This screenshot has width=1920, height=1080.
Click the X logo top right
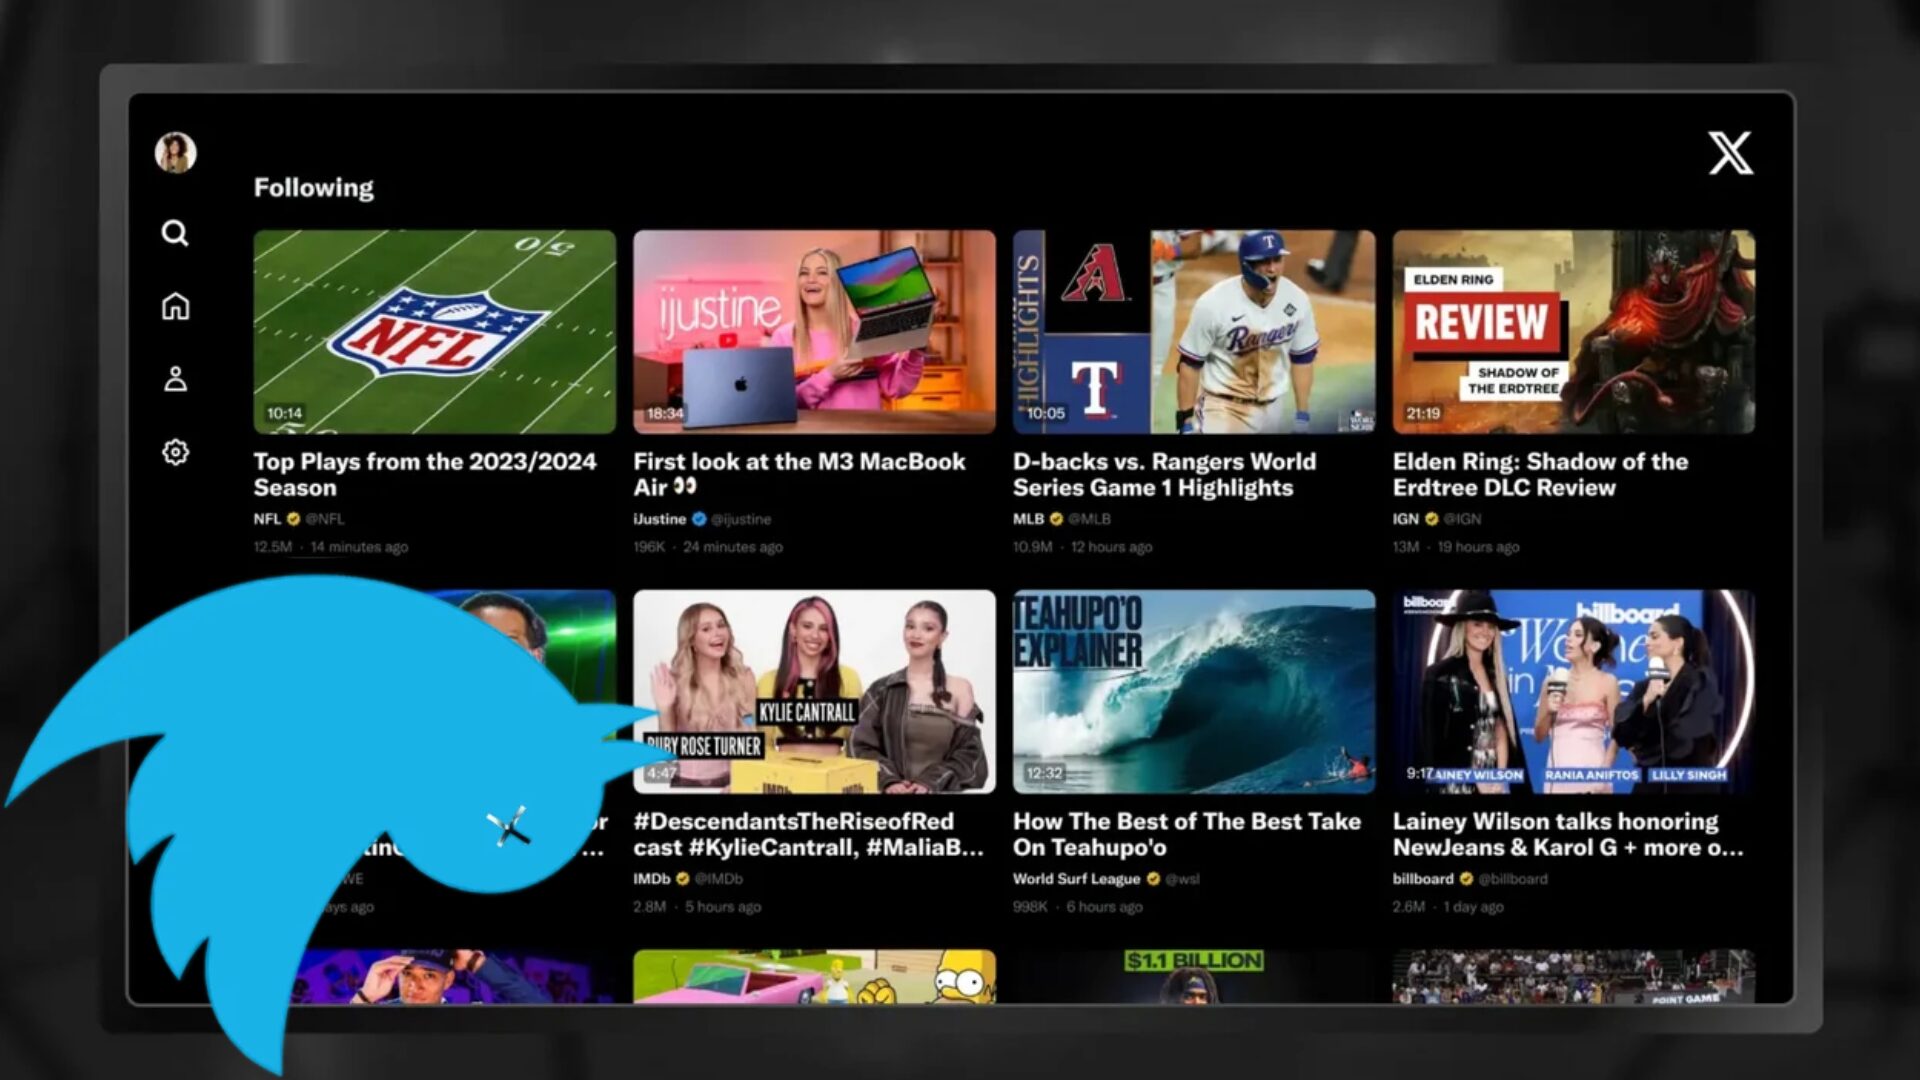(x=1730, y=153)
